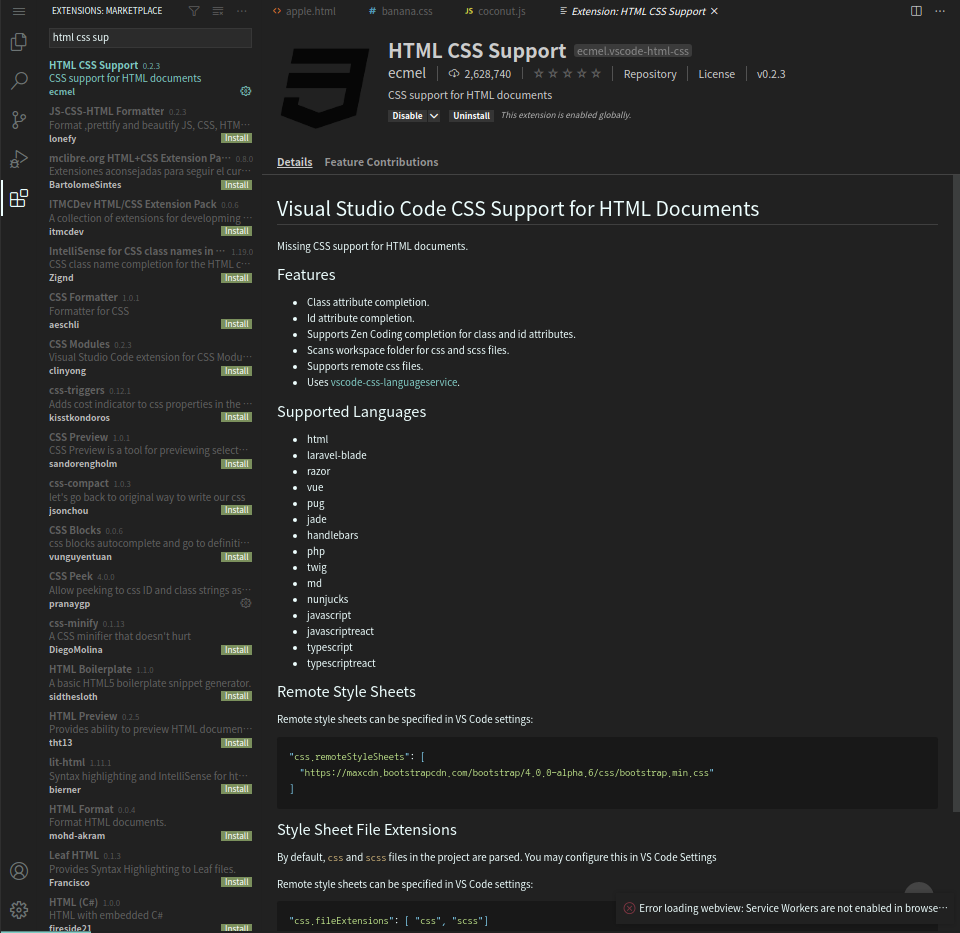
Task: Install the CSS Formatter extension
Action: pos(236,324)
